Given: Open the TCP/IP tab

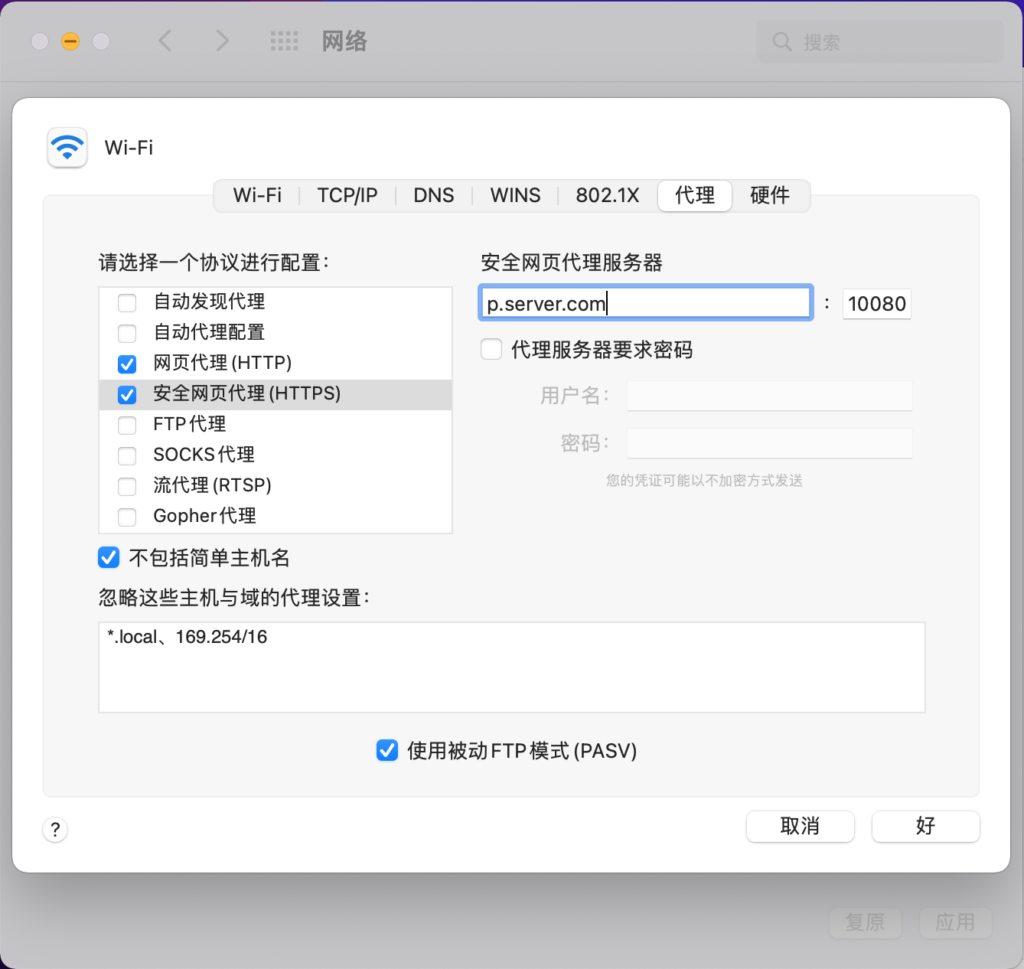Looking at the screenshot, I should [x=347, y=195].
